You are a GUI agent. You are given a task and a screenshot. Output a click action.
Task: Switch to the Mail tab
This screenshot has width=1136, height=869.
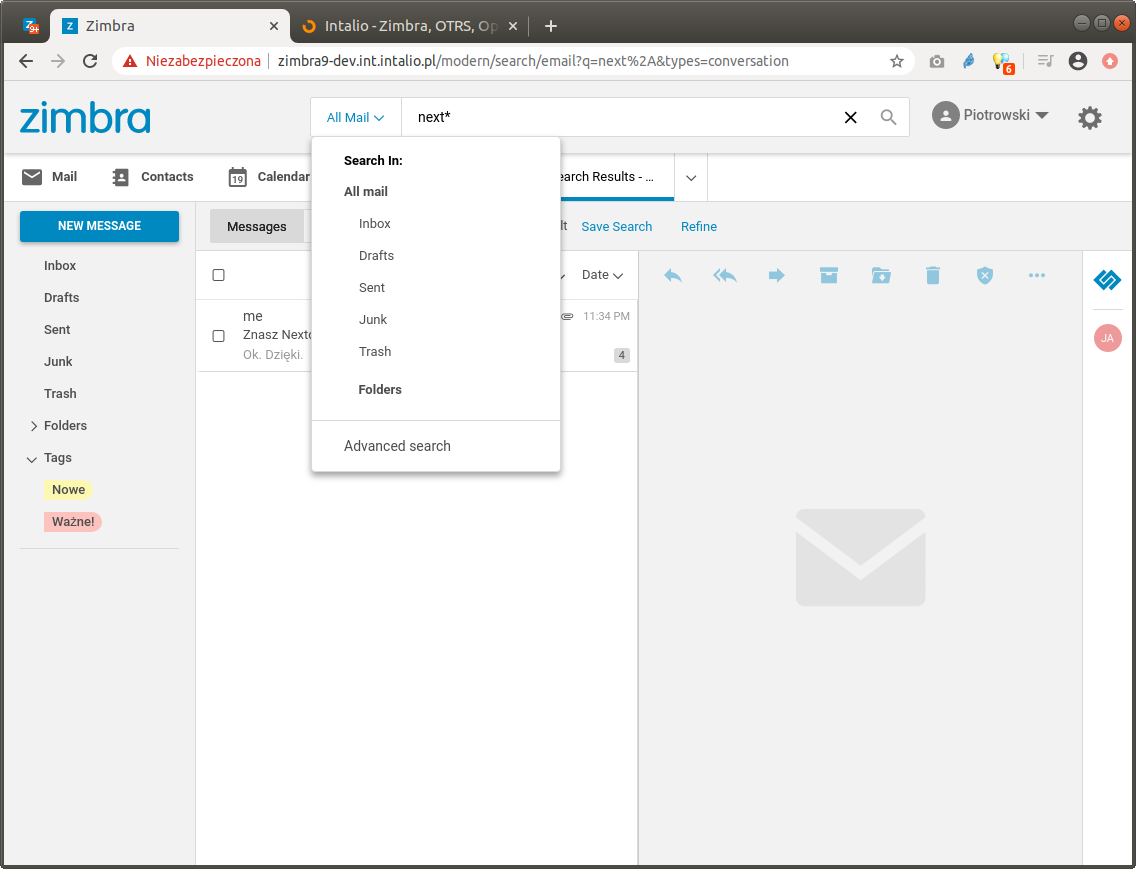[49, 177]
